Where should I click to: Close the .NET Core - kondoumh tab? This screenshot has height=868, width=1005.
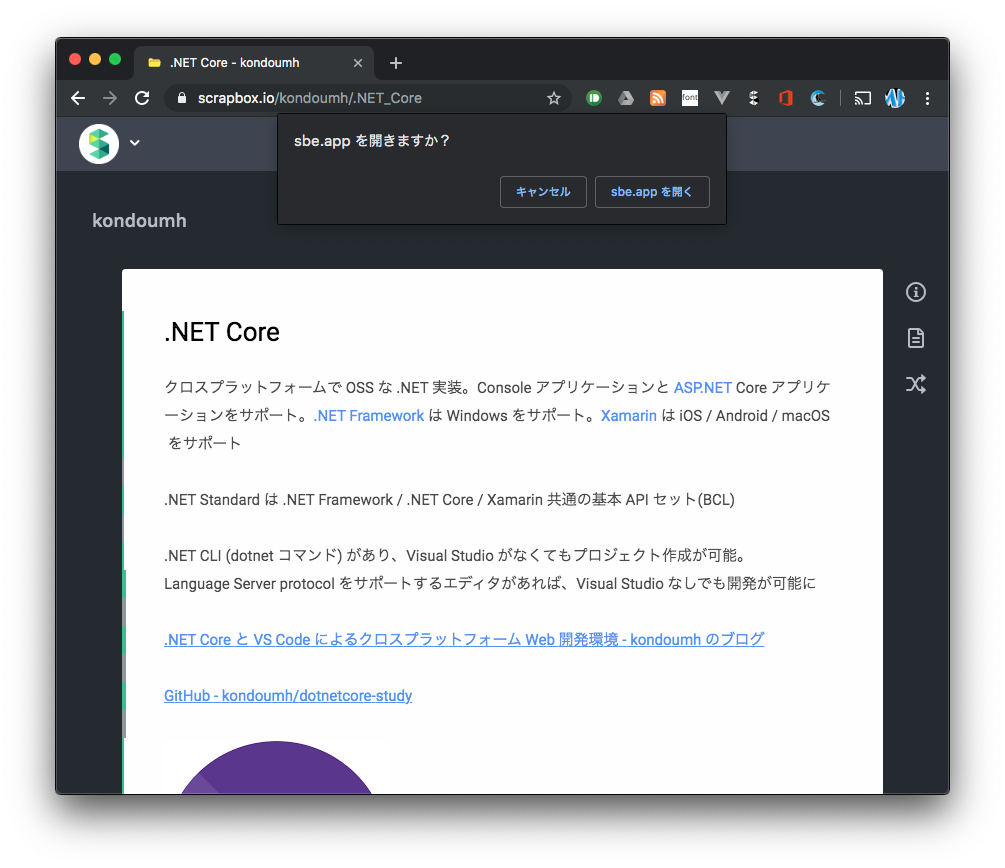[x=358, y=63]
